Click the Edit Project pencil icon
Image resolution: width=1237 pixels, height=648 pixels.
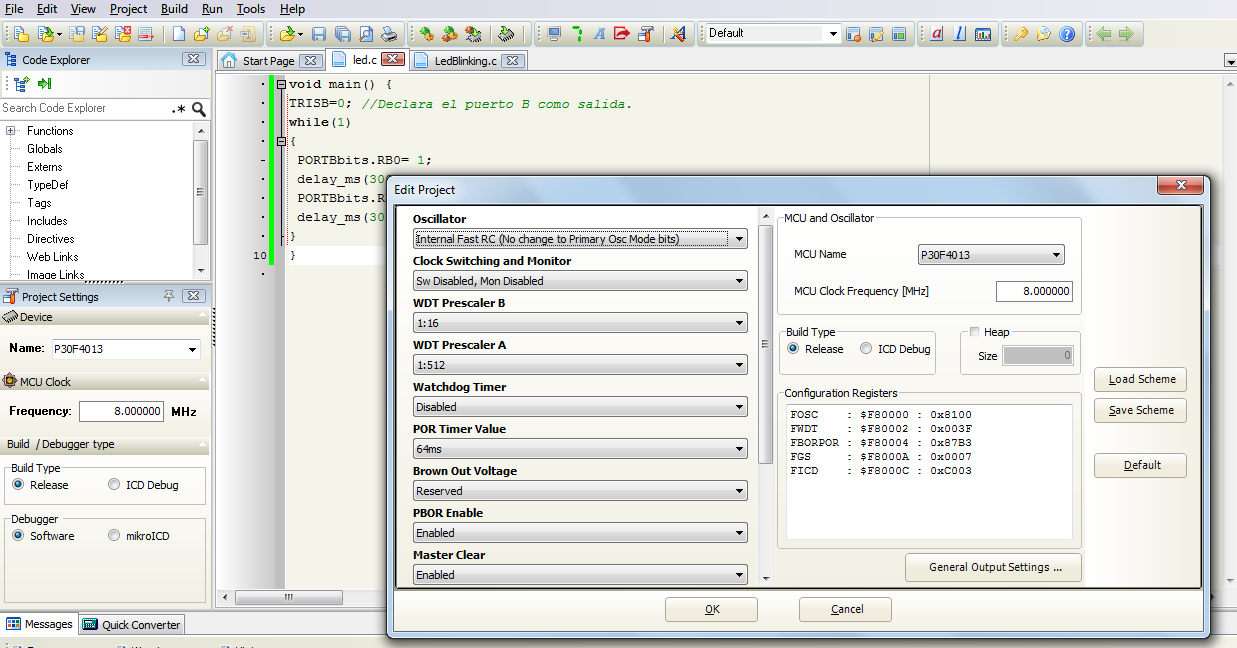tap(100, 34)
